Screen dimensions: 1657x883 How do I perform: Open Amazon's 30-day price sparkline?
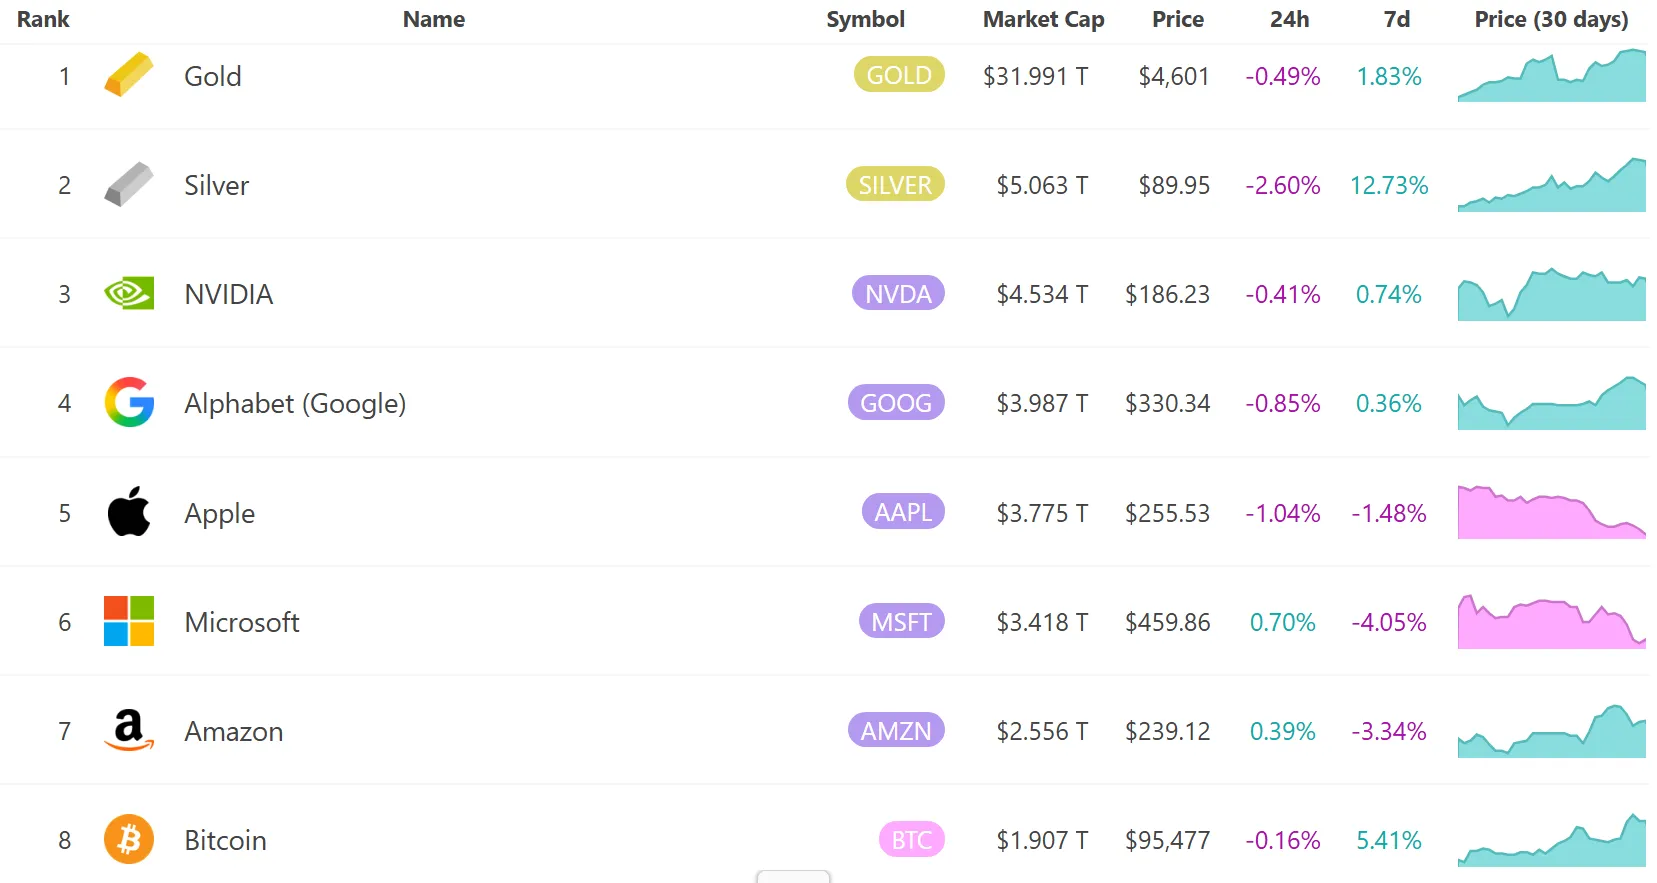click(1551, 731)
